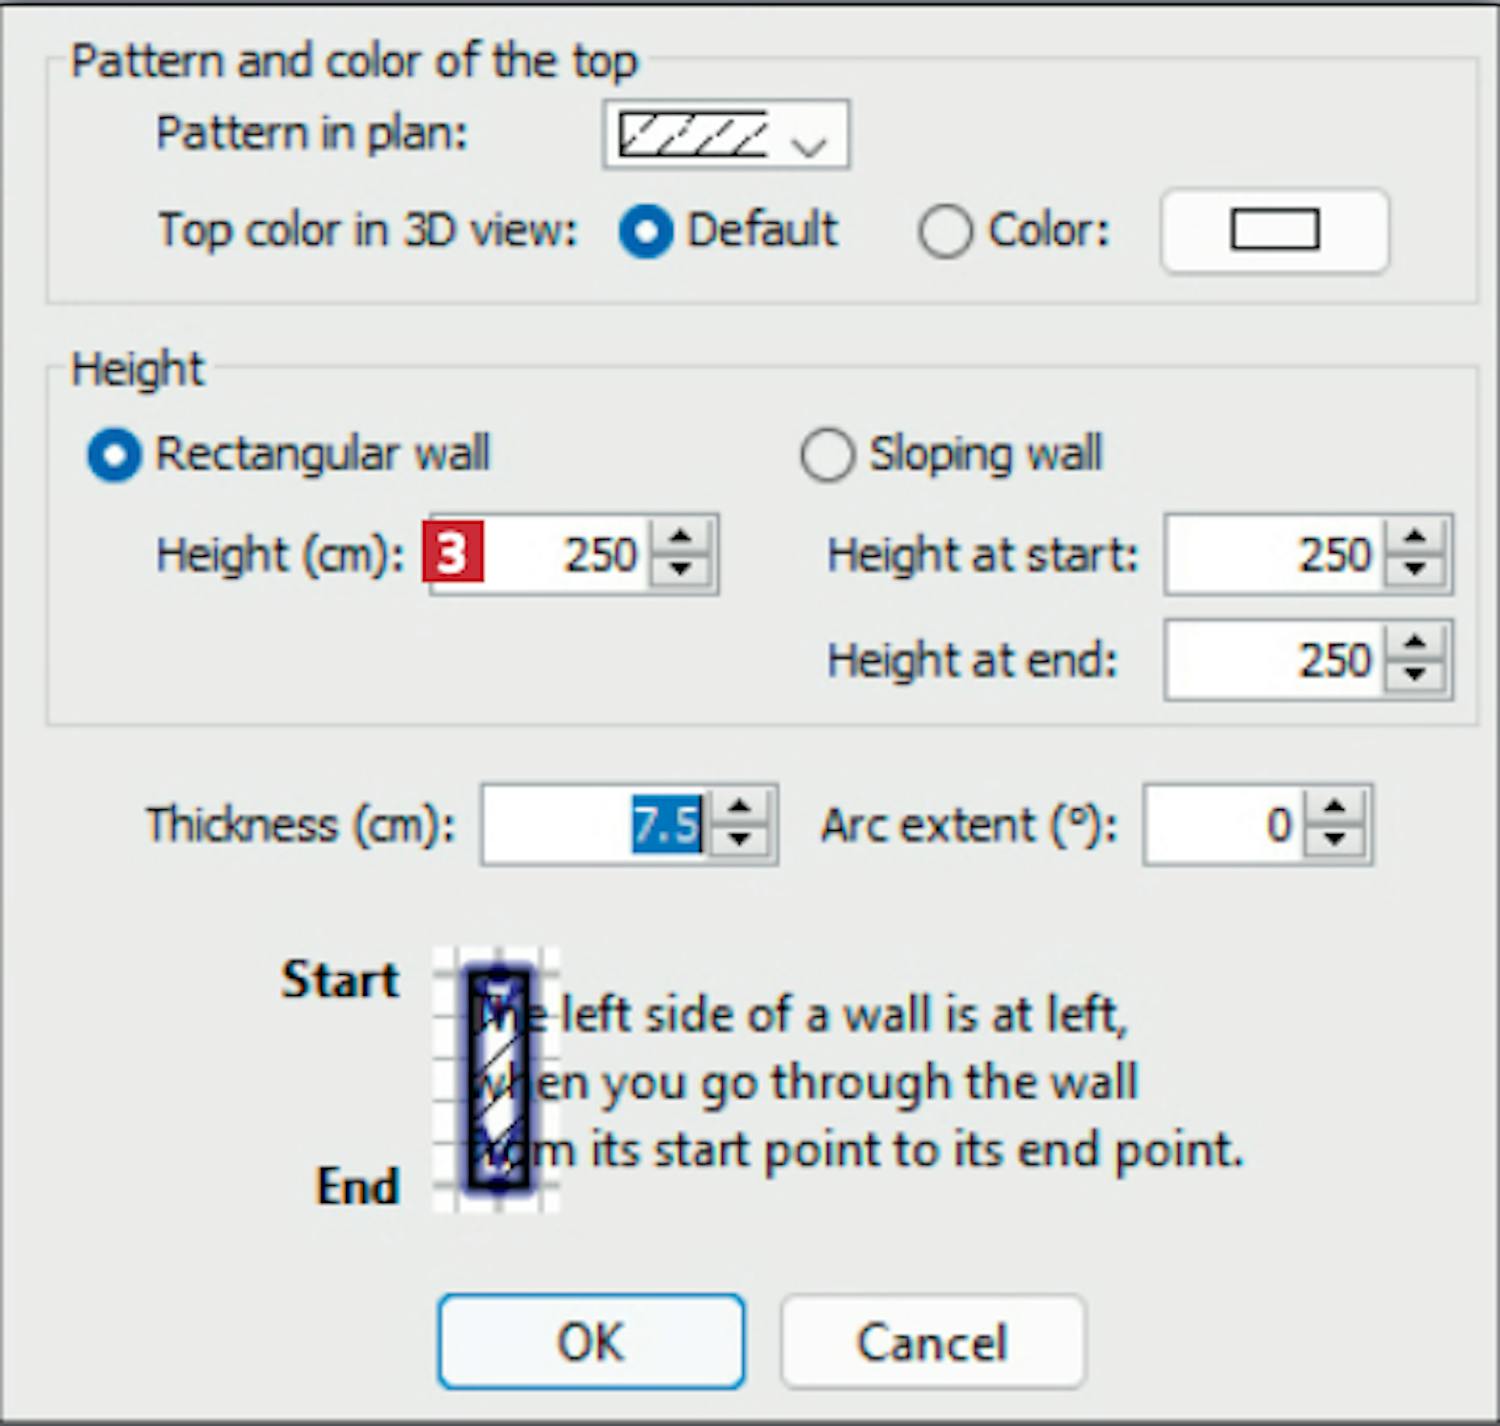Increase Height at end value
This screenshot has height=1426, width=1500.
coord(1415,644)
